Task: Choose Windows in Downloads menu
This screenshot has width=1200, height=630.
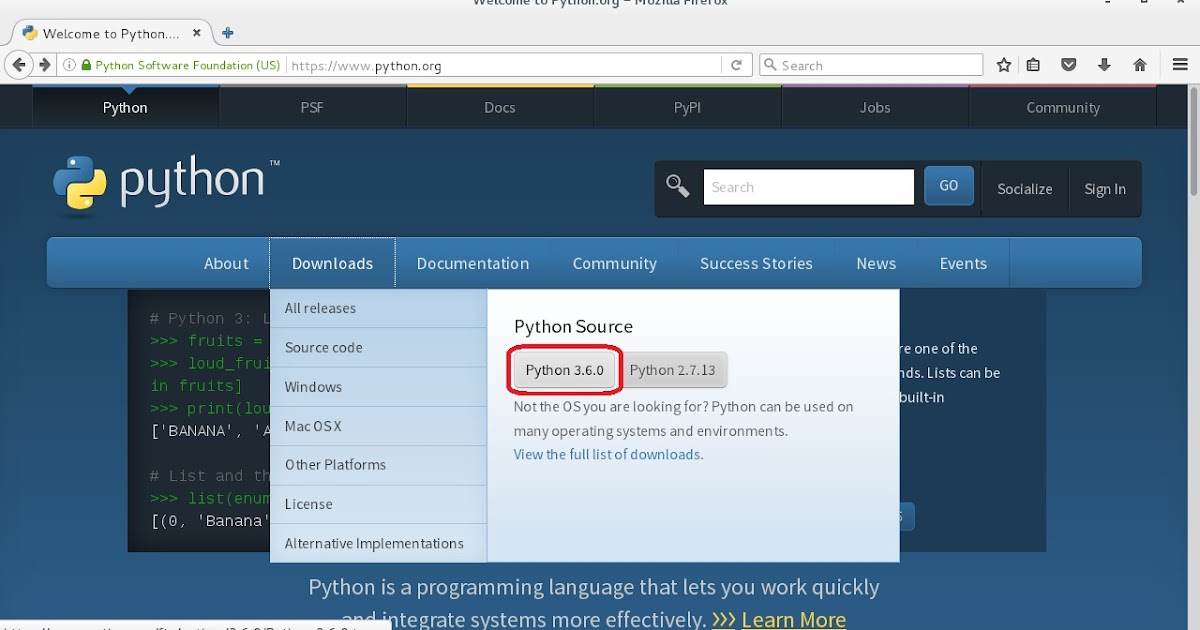Action: point(378,386)
